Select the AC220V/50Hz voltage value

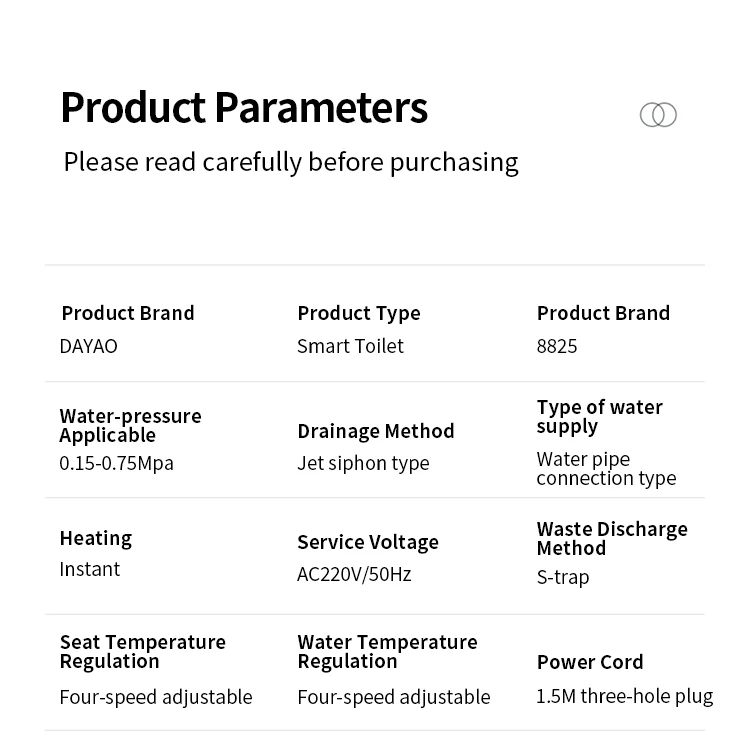(x=354, y=574)
